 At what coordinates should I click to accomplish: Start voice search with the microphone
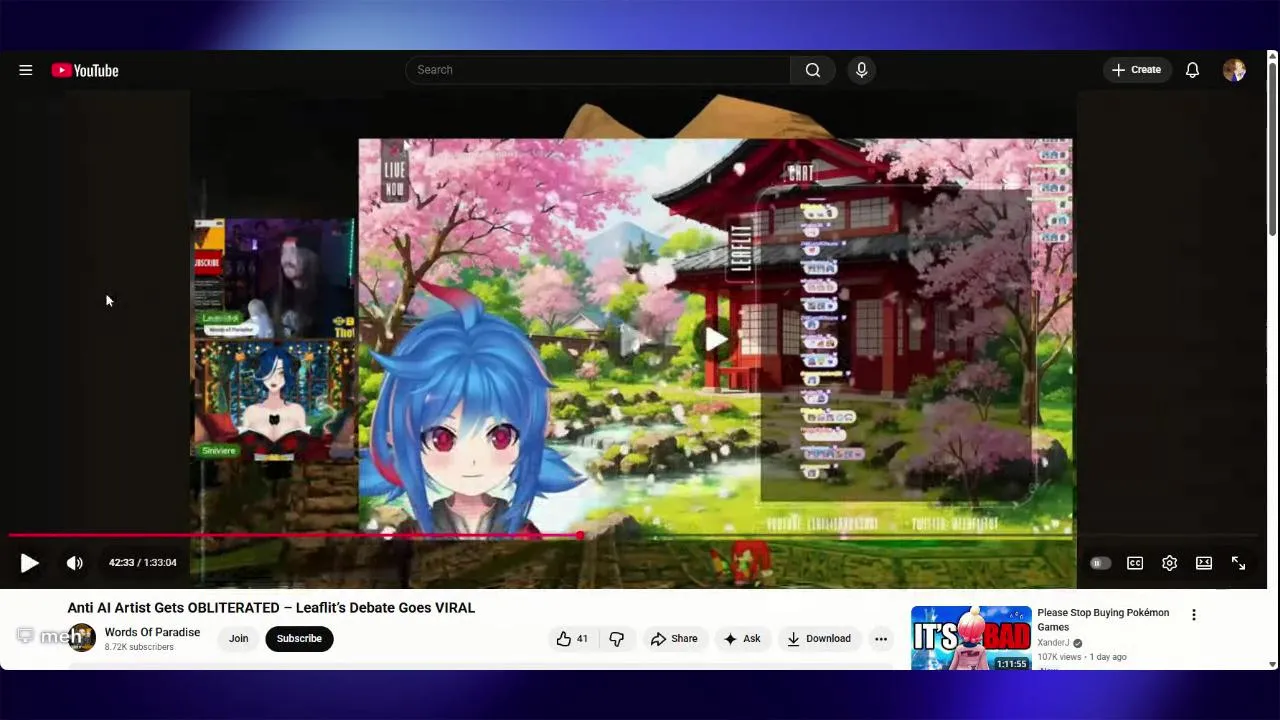pos(861,70)
